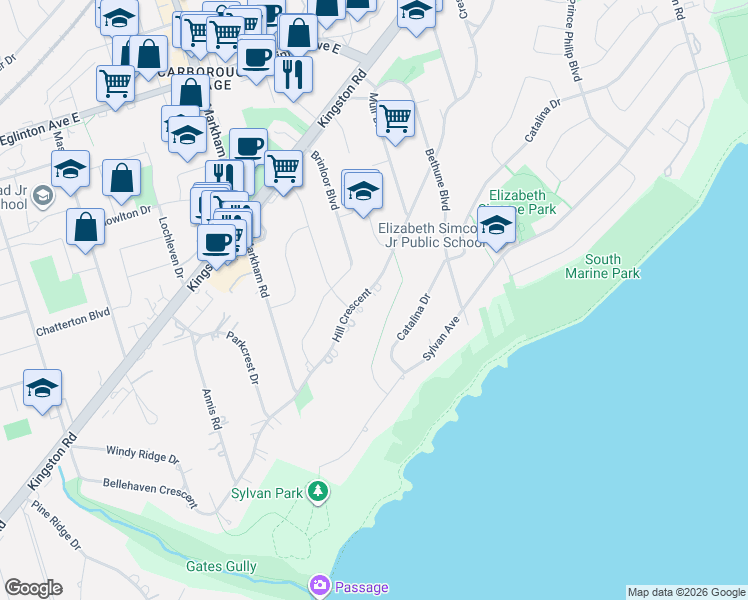Screen dimensions: 748x600
Task: Click the Google logo
Action: click(33, 588)
